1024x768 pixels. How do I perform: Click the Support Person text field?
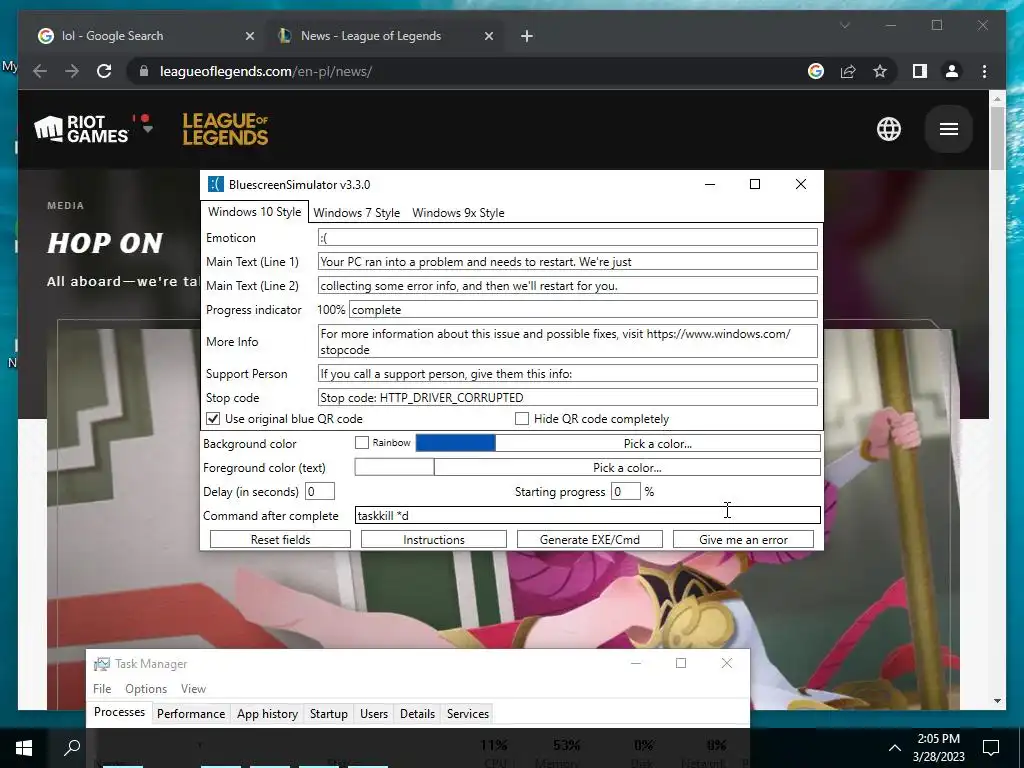click(568, 374)
